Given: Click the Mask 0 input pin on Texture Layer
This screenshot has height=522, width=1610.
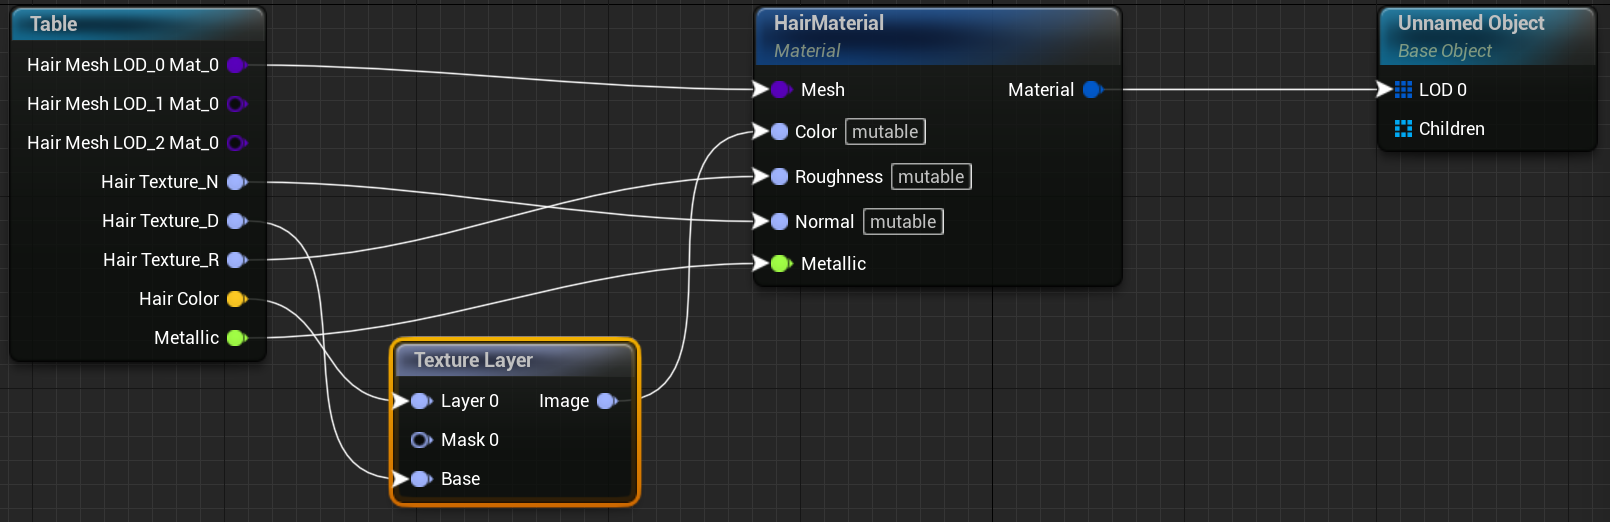Looking at the screenshot, I should point(421,440).
